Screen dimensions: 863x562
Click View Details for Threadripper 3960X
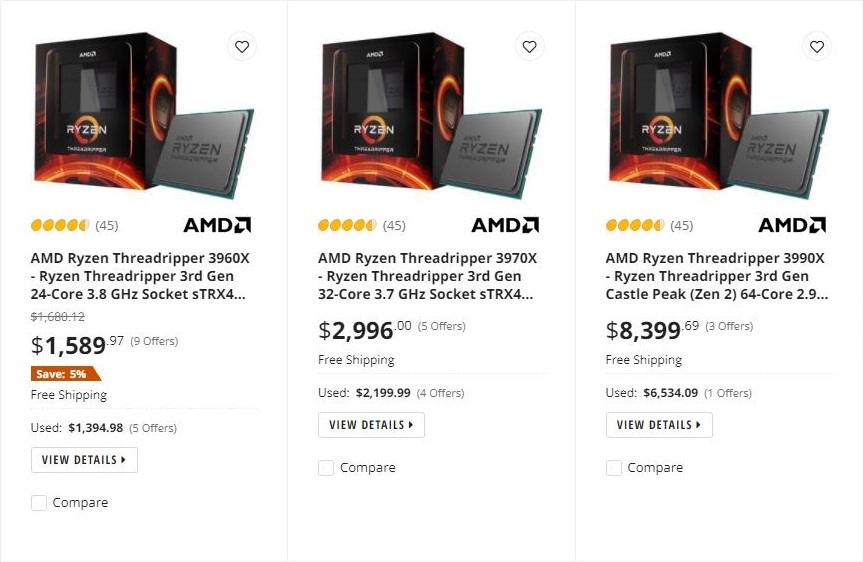(x=84, y=460)
